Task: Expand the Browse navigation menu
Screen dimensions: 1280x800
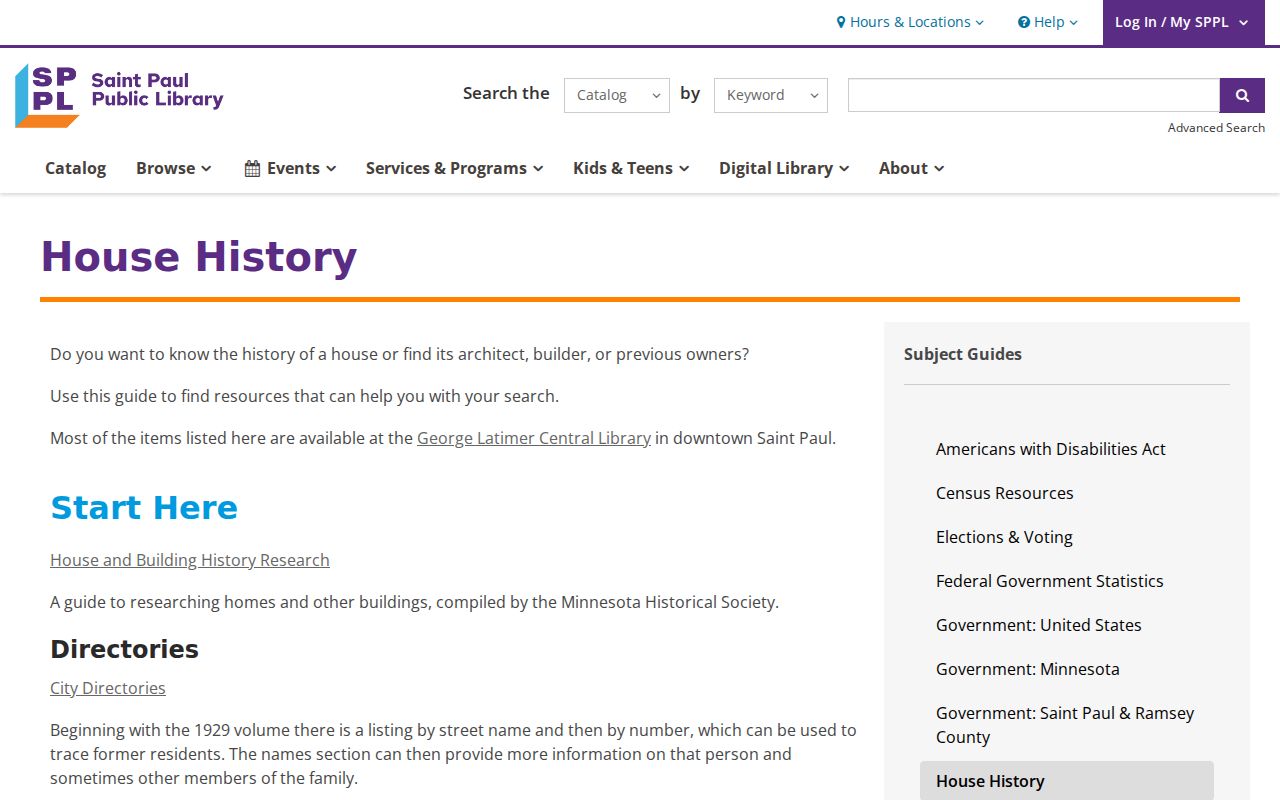Action: pyautogui.click(x=174, y=168)
